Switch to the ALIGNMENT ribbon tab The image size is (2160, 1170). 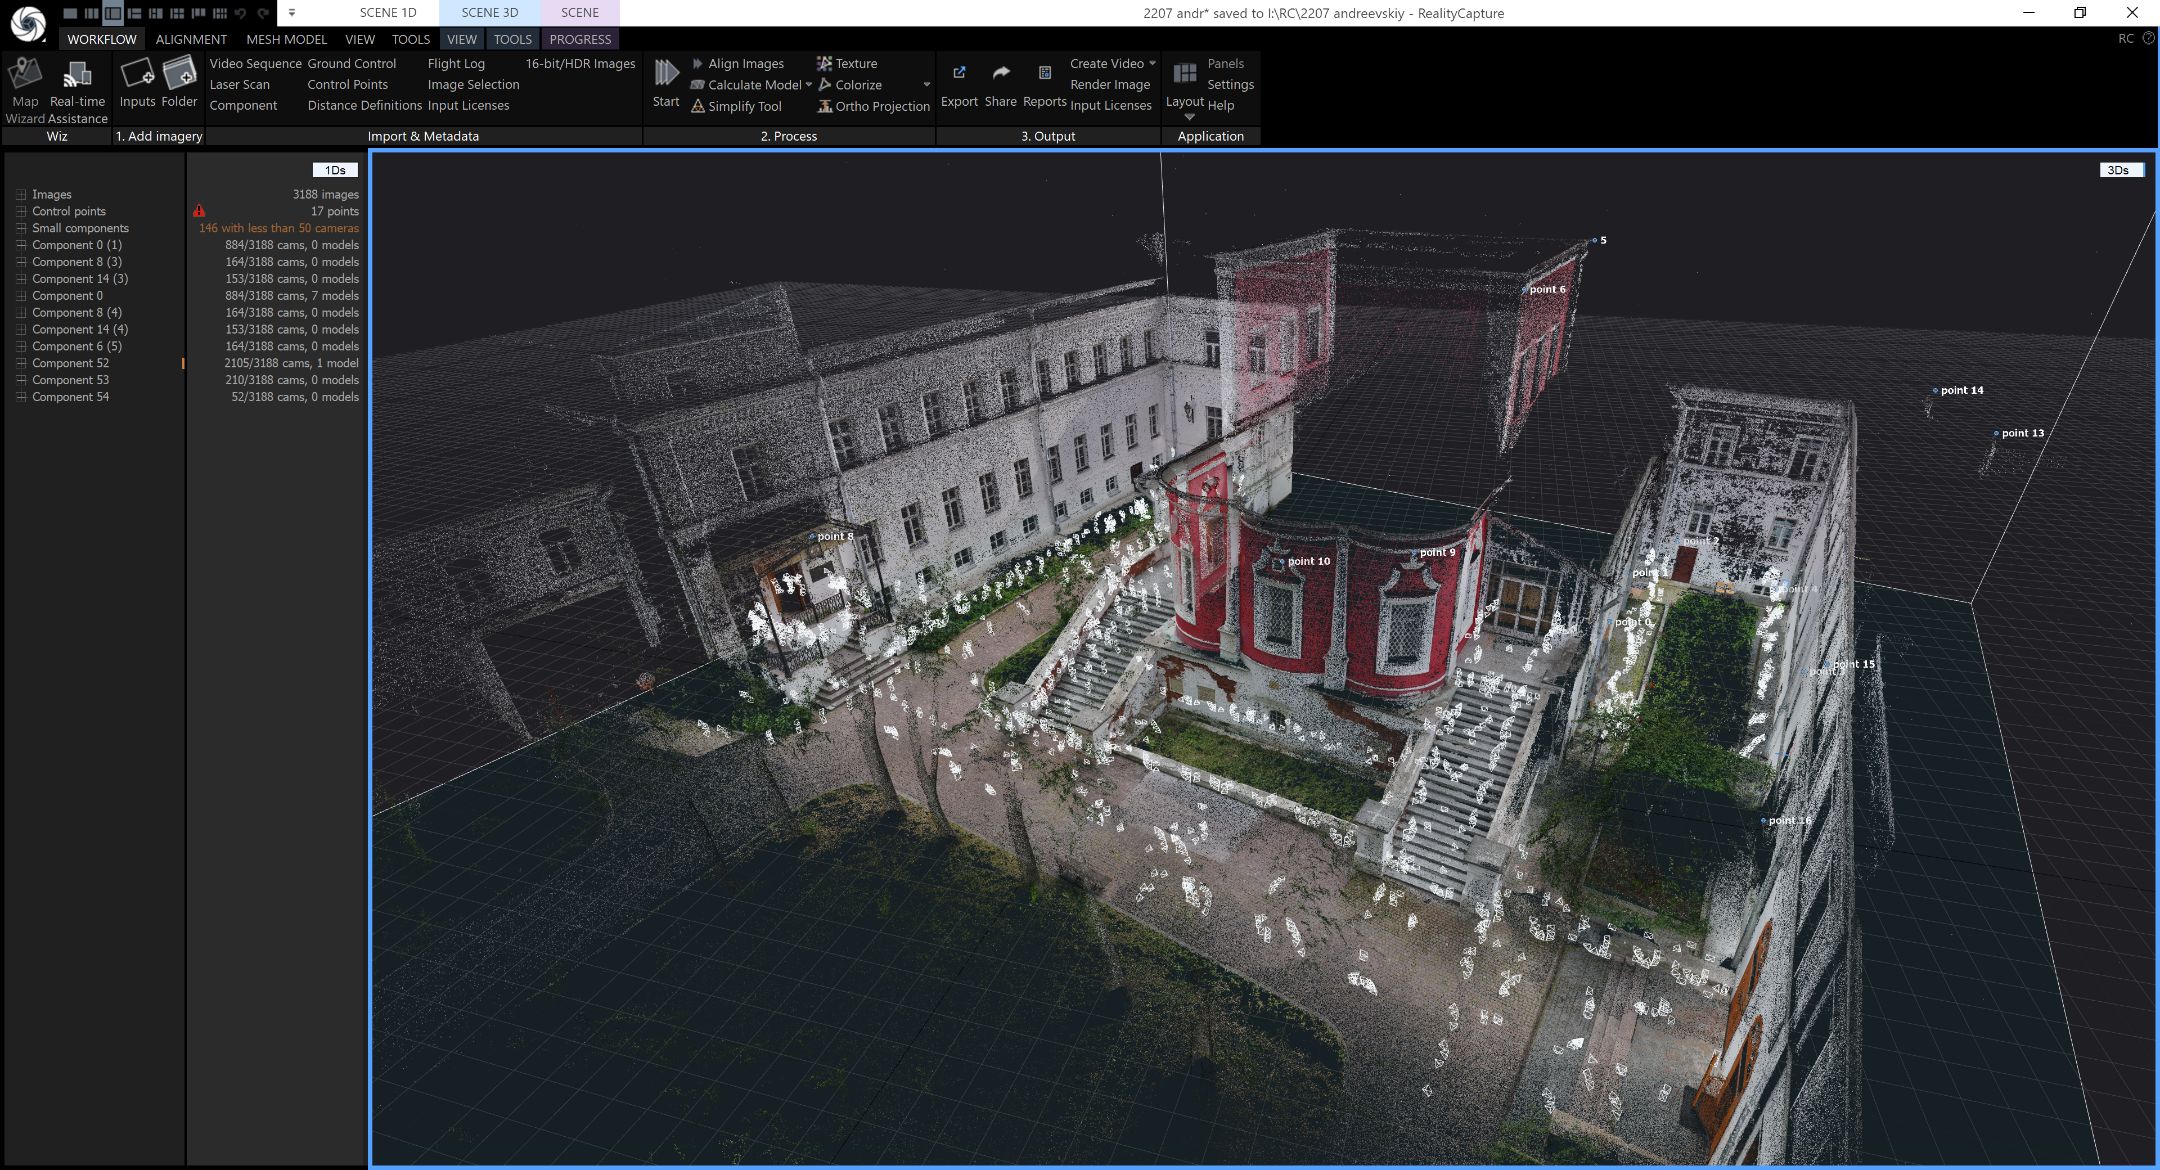[191, 39]
